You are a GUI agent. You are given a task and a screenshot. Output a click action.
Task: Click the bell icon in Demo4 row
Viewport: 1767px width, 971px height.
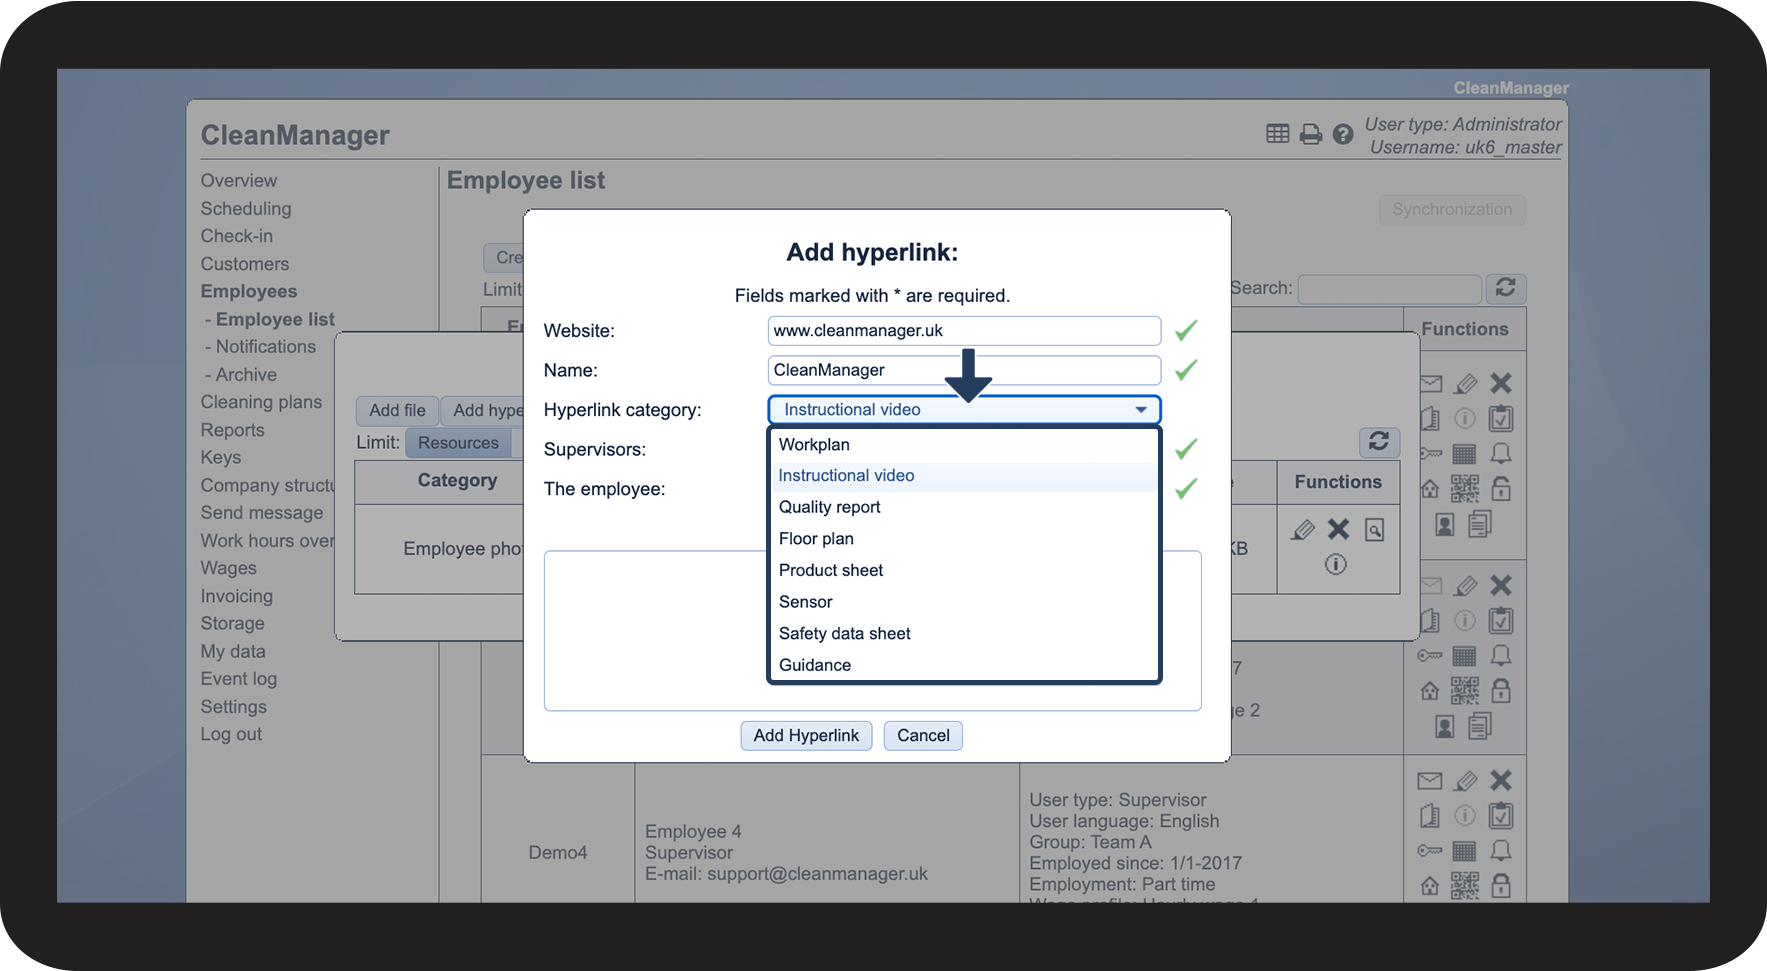click(1501, 851)
